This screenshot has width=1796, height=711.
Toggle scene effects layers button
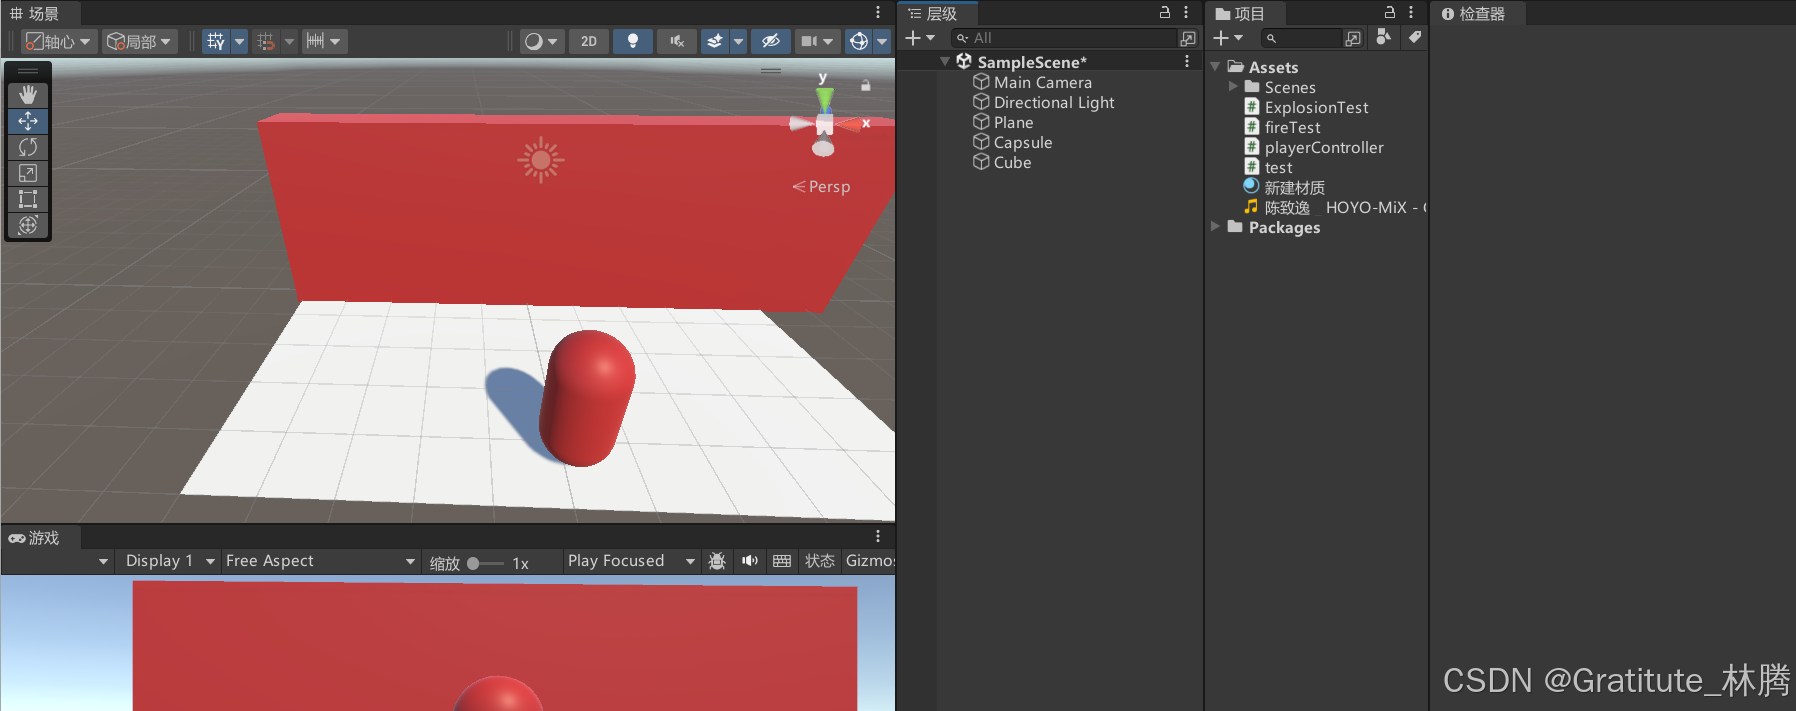coord(715,41)
